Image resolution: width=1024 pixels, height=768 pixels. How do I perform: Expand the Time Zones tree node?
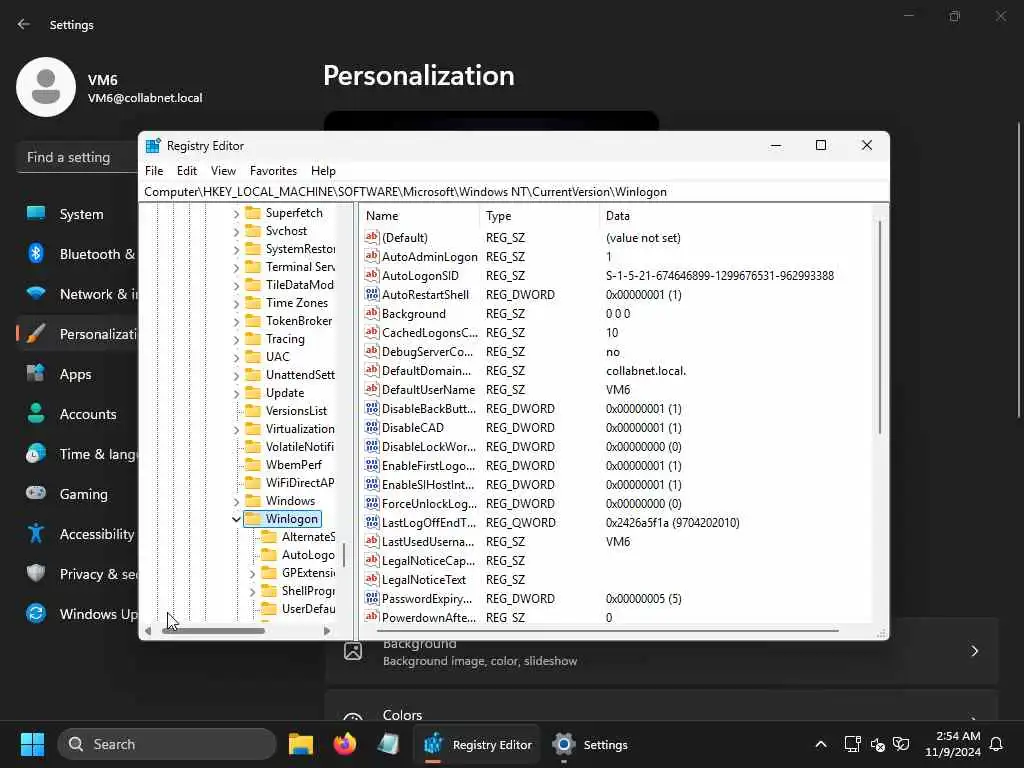click(x=236, y=303)
